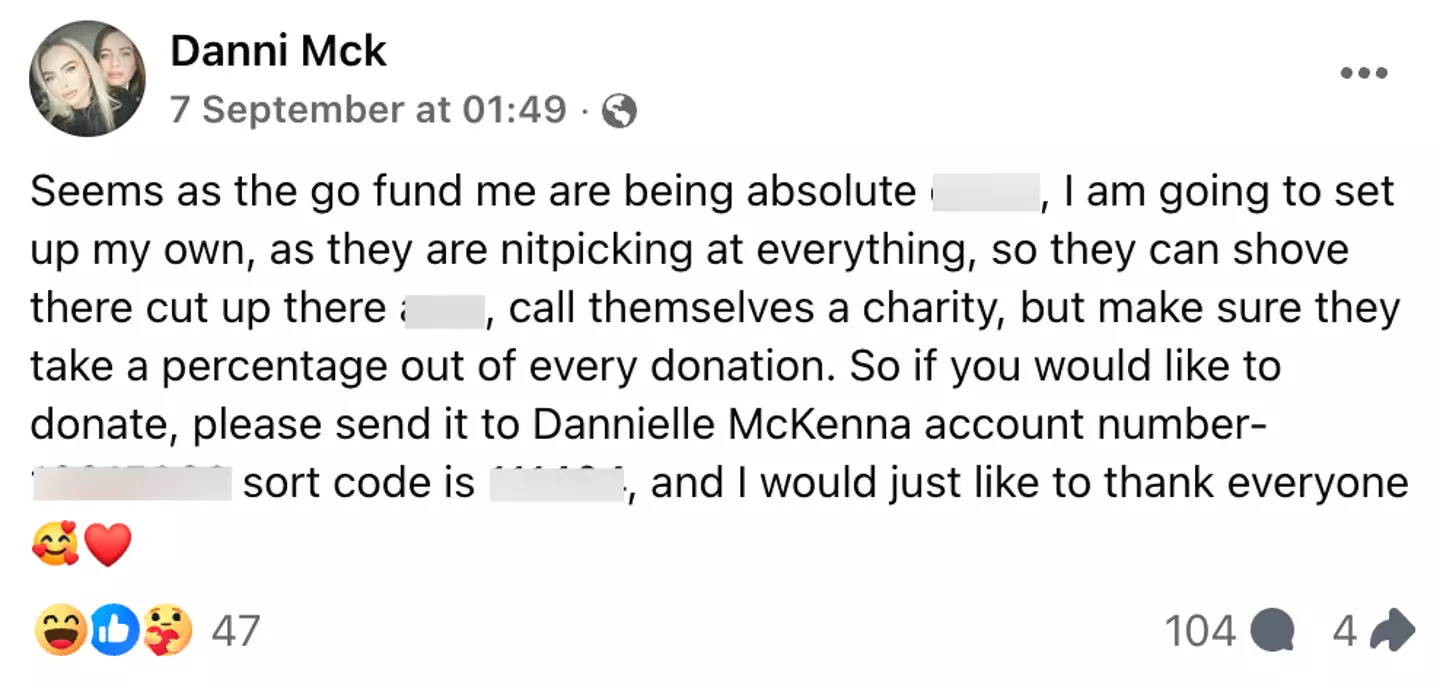
Task: Click the share arrow icon
Action: tap(1393, 631)
